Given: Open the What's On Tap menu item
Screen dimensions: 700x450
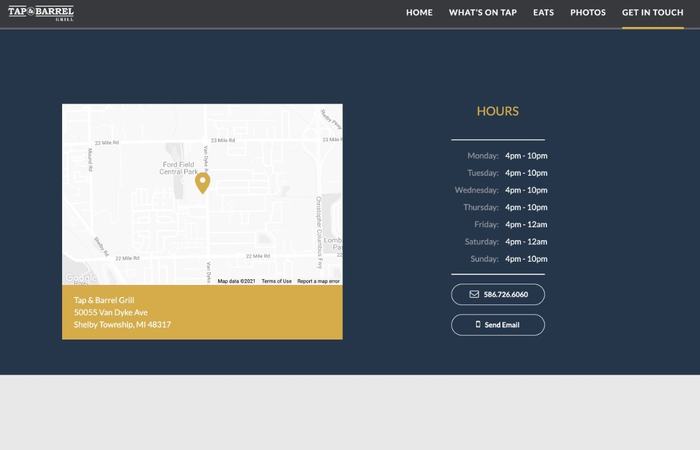Looking at the screenshot, I should coord(483,12).
